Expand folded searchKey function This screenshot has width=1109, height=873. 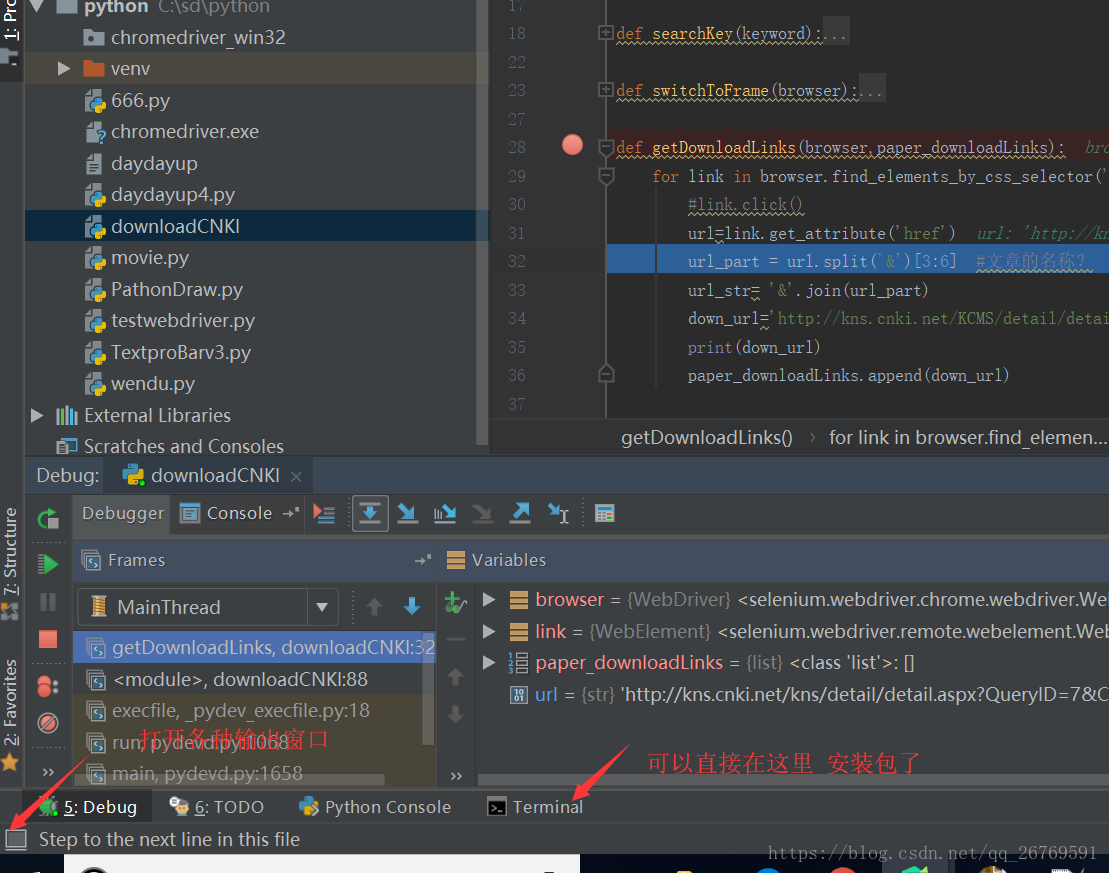pos(605,33)
